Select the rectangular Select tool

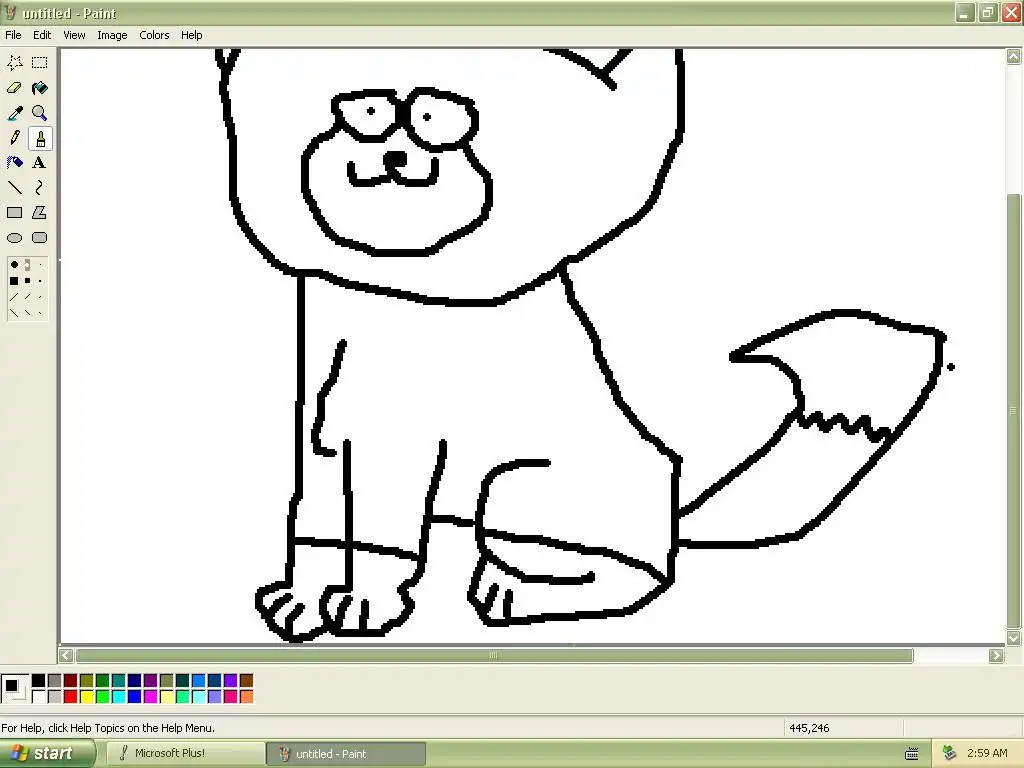click(x=40, y=63)
